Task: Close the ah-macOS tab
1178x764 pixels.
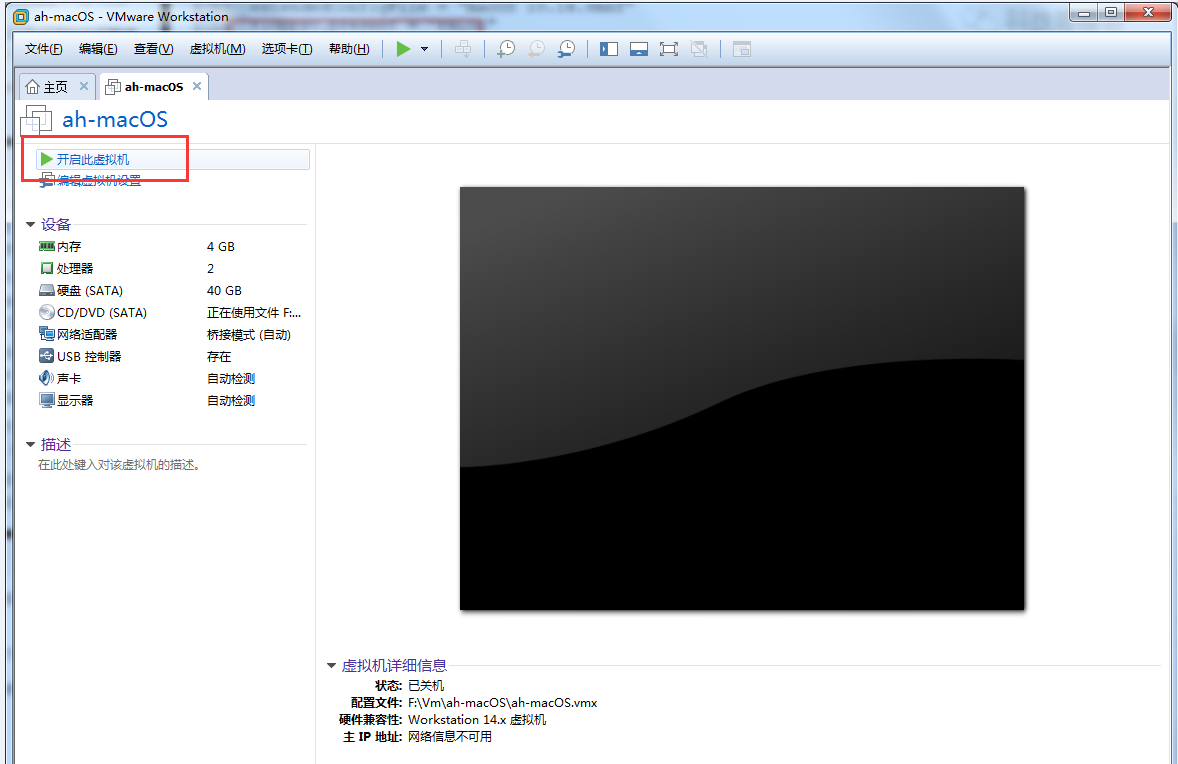Action: [x=197, y=87]
